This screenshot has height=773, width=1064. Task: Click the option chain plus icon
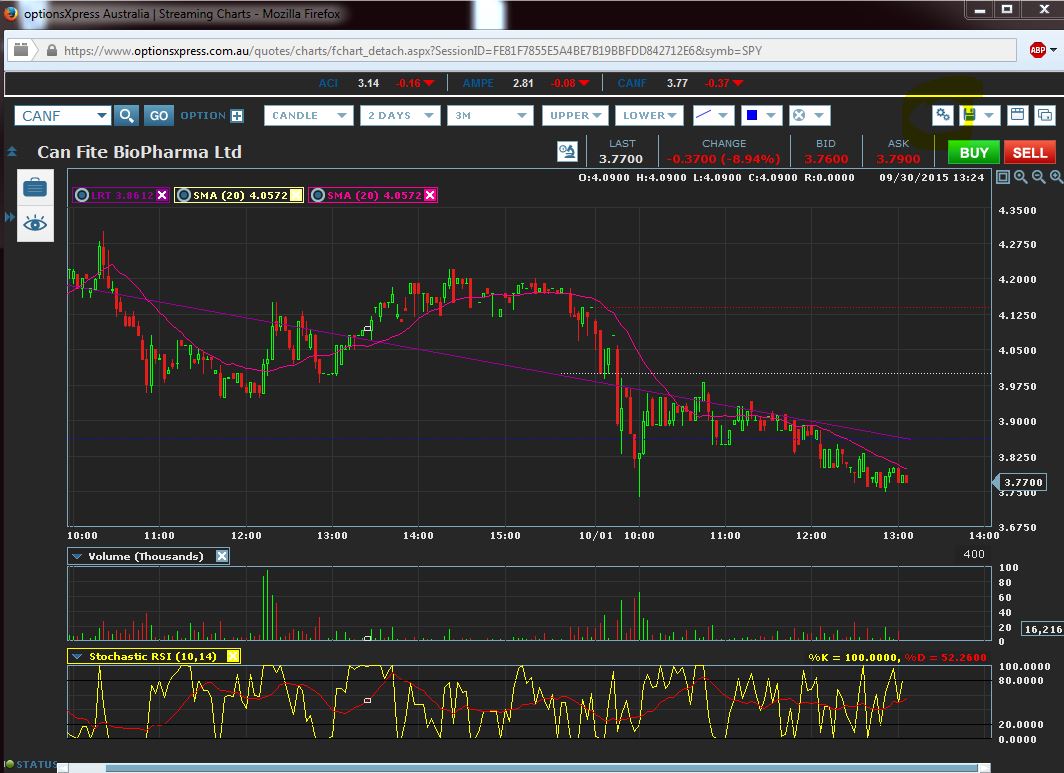coord(237,116)
